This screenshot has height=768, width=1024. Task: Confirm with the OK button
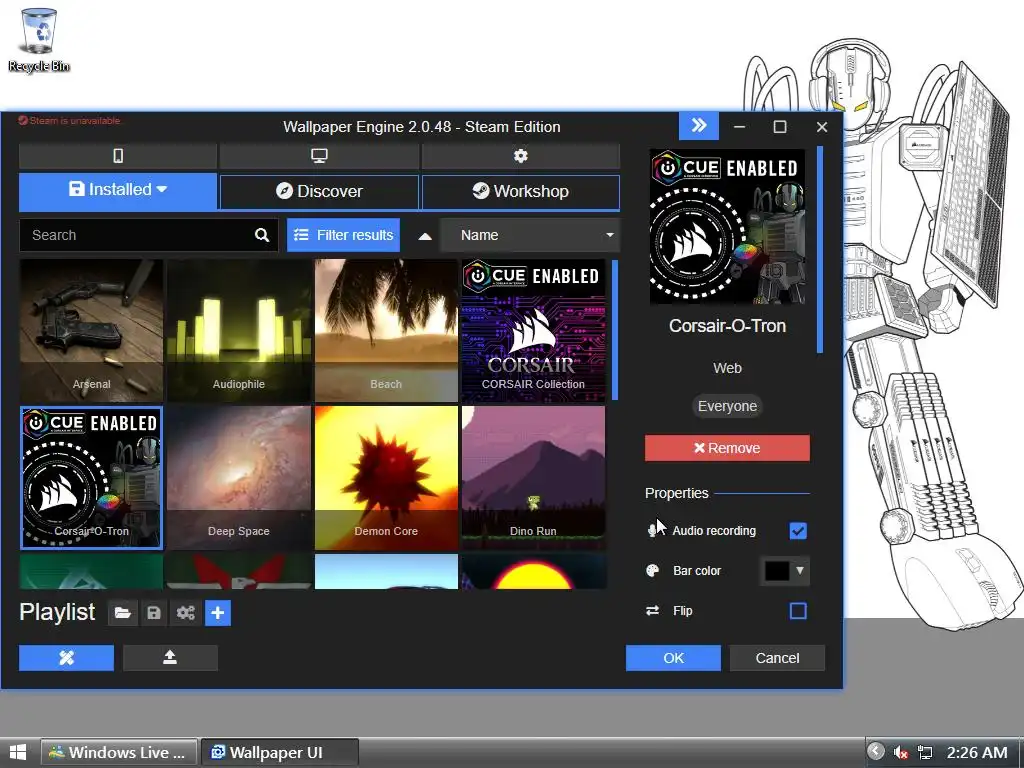click(673, 658)
